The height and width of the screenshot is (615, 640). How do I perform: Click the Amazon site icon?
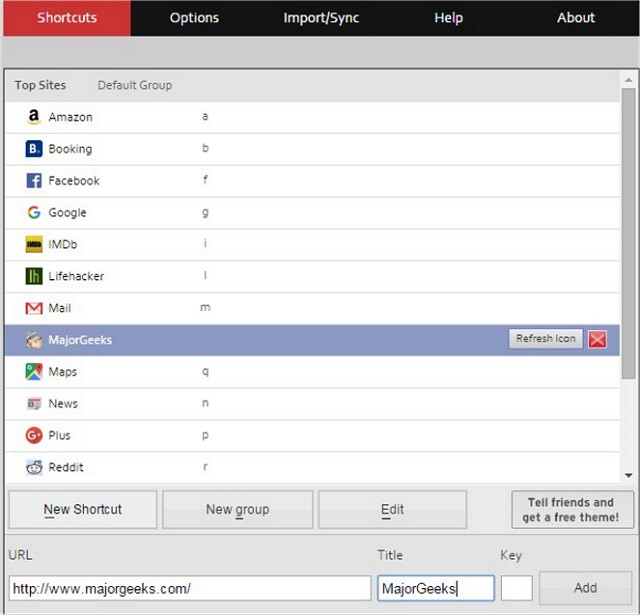click(34, 117)
